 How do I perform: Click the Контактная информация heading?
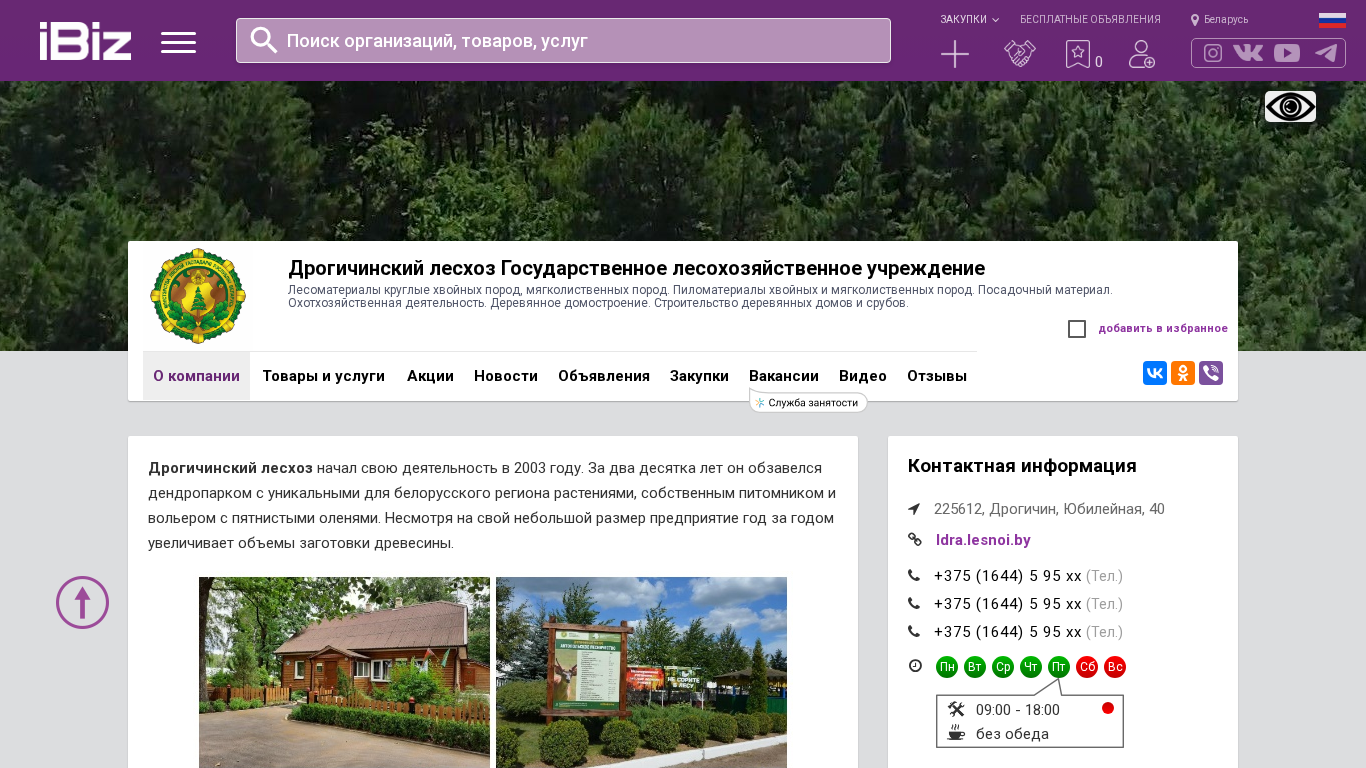pyautogui.click(x=1022, y=466)
